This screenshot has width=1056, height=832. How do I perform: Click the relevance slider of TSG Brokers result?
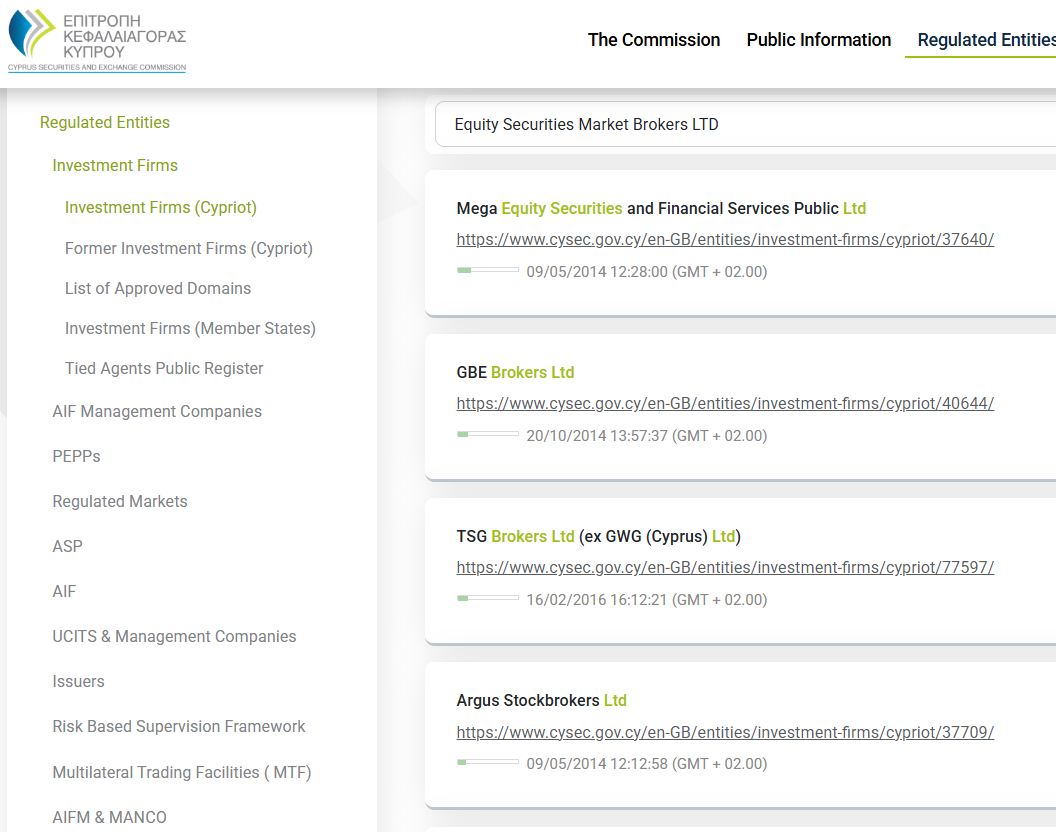[488, 598]
